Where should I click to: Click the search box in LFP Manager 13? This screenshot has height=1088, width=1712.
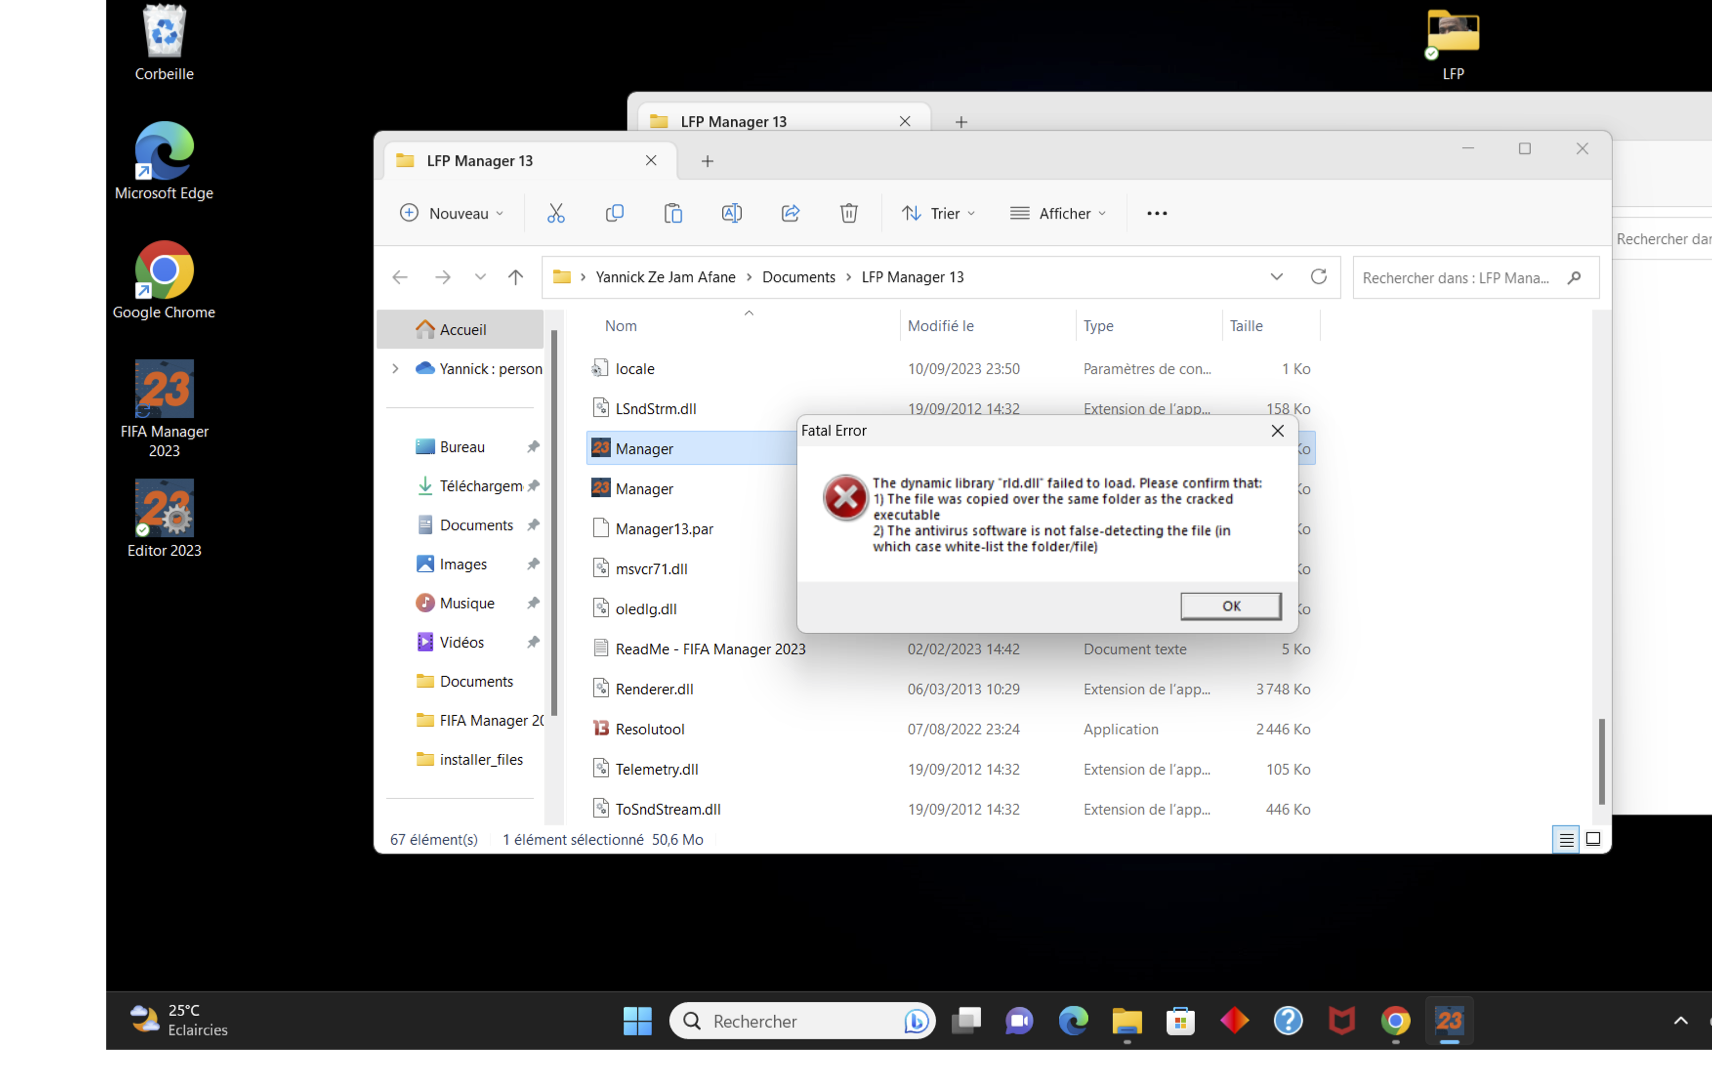click(1475, 277)
